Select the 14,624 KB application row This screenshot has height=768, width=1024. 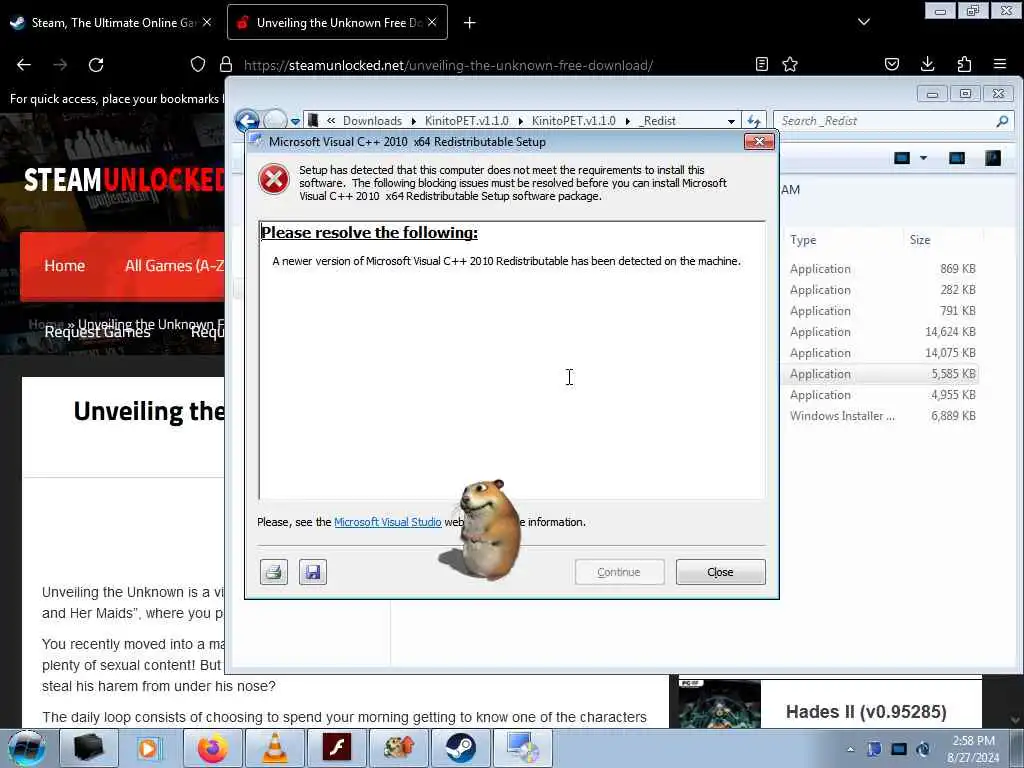pyautogui.click(x=882, y=332)
